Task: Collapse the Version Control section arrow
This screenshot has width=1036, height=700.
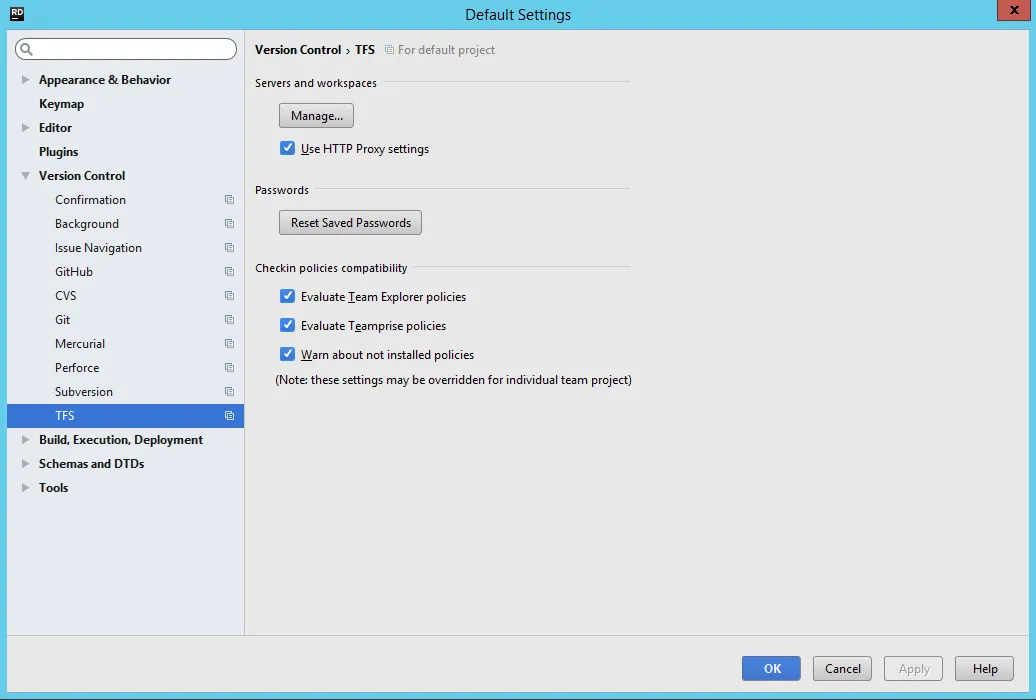Action: point(25,176)
